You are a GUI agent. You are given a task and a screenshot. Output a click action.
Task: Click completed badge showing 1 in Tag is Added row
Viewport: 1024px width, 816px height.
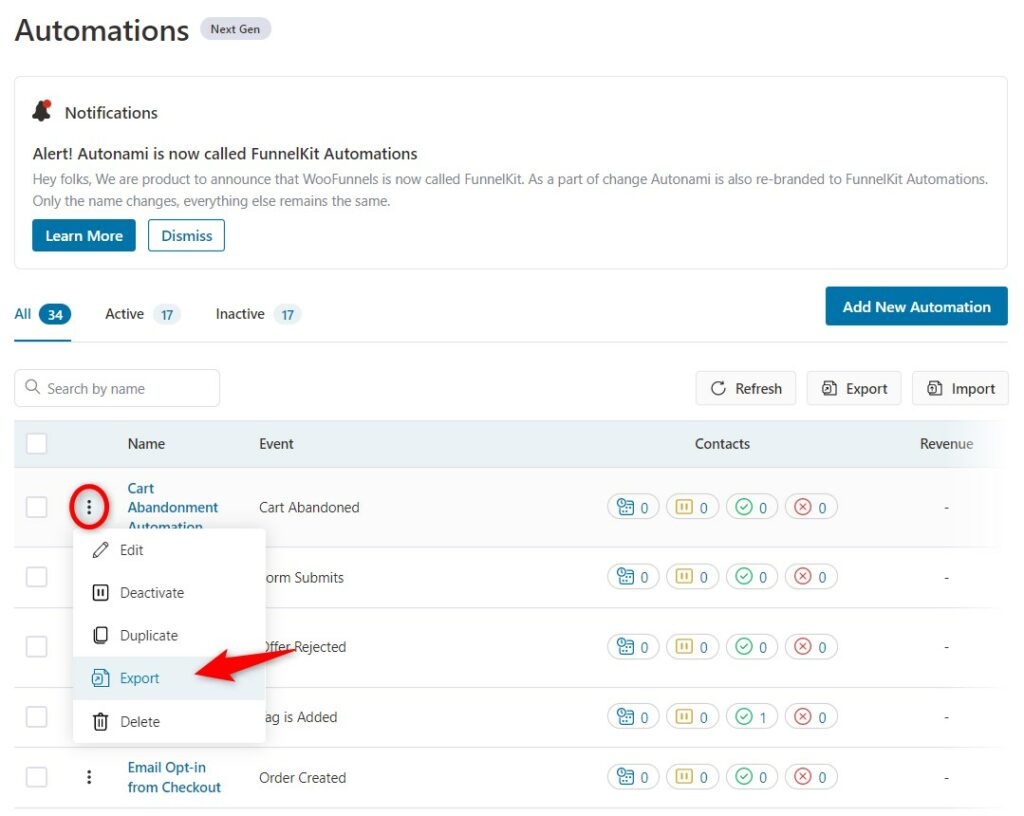click(x=752, y=717)
